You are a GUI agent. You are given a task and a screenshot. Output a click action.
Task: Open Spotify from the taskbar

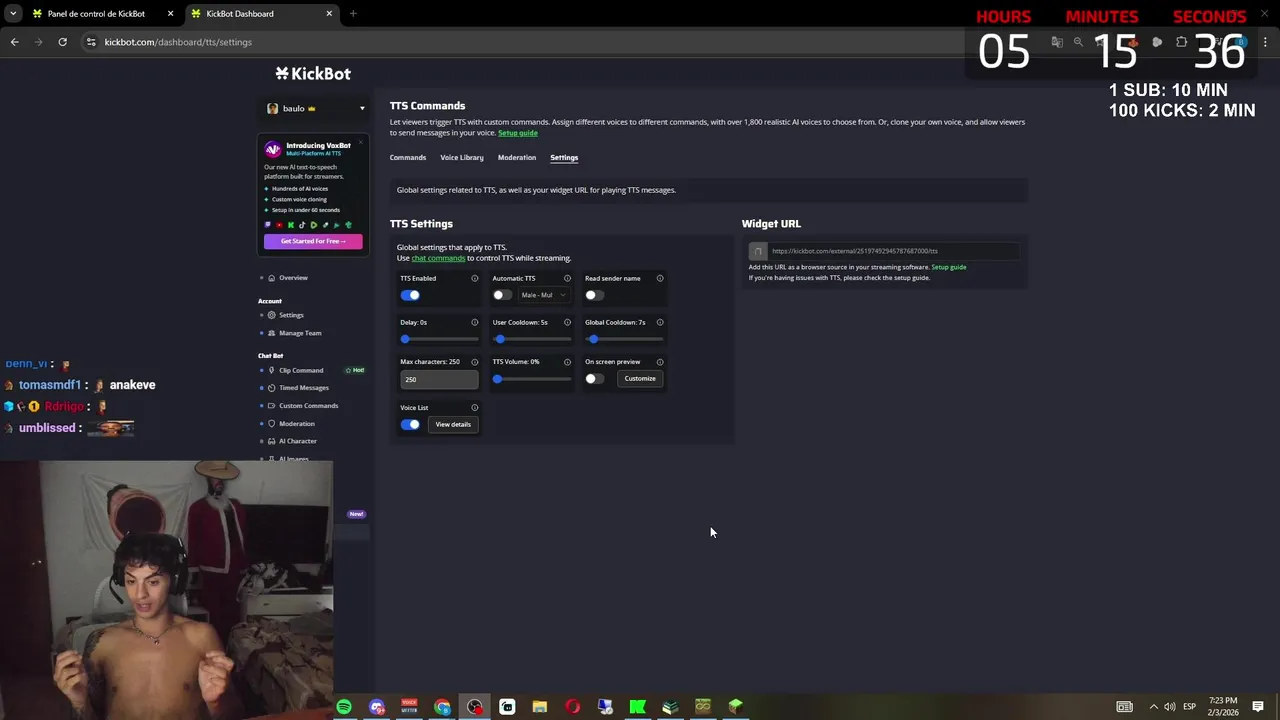click(x=344, y=707)
